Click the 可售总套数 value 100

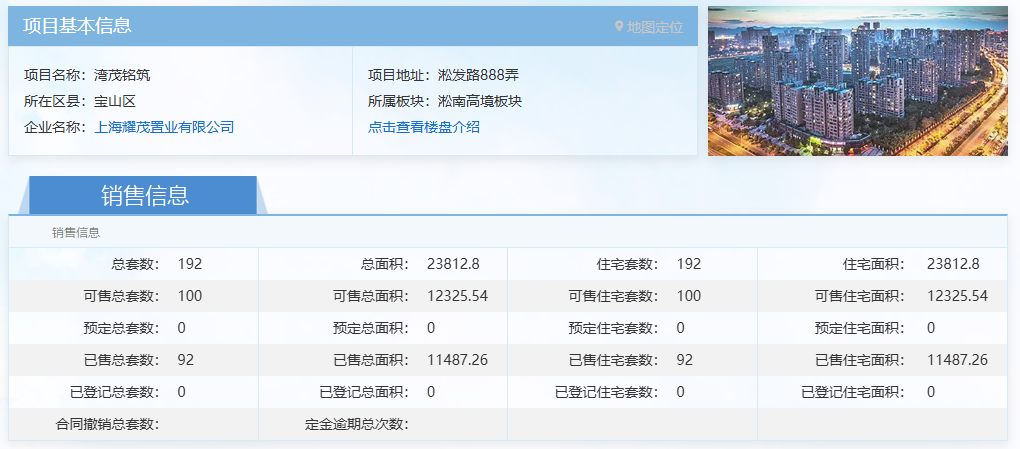[x=190, y=296]
